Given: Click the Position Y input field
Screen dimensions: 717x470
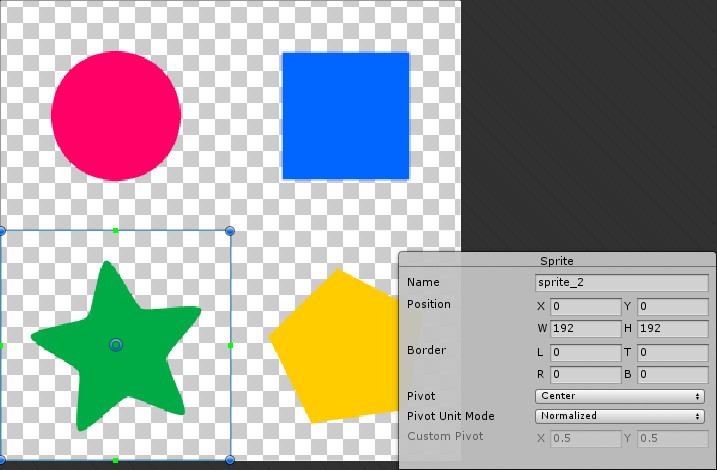Looking at the screenshot, I should click(x=673, y=306).
